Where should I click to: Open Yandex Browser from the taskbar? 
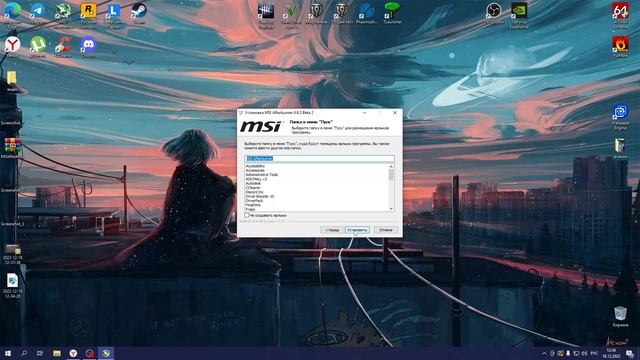click(x=73, y=353)
